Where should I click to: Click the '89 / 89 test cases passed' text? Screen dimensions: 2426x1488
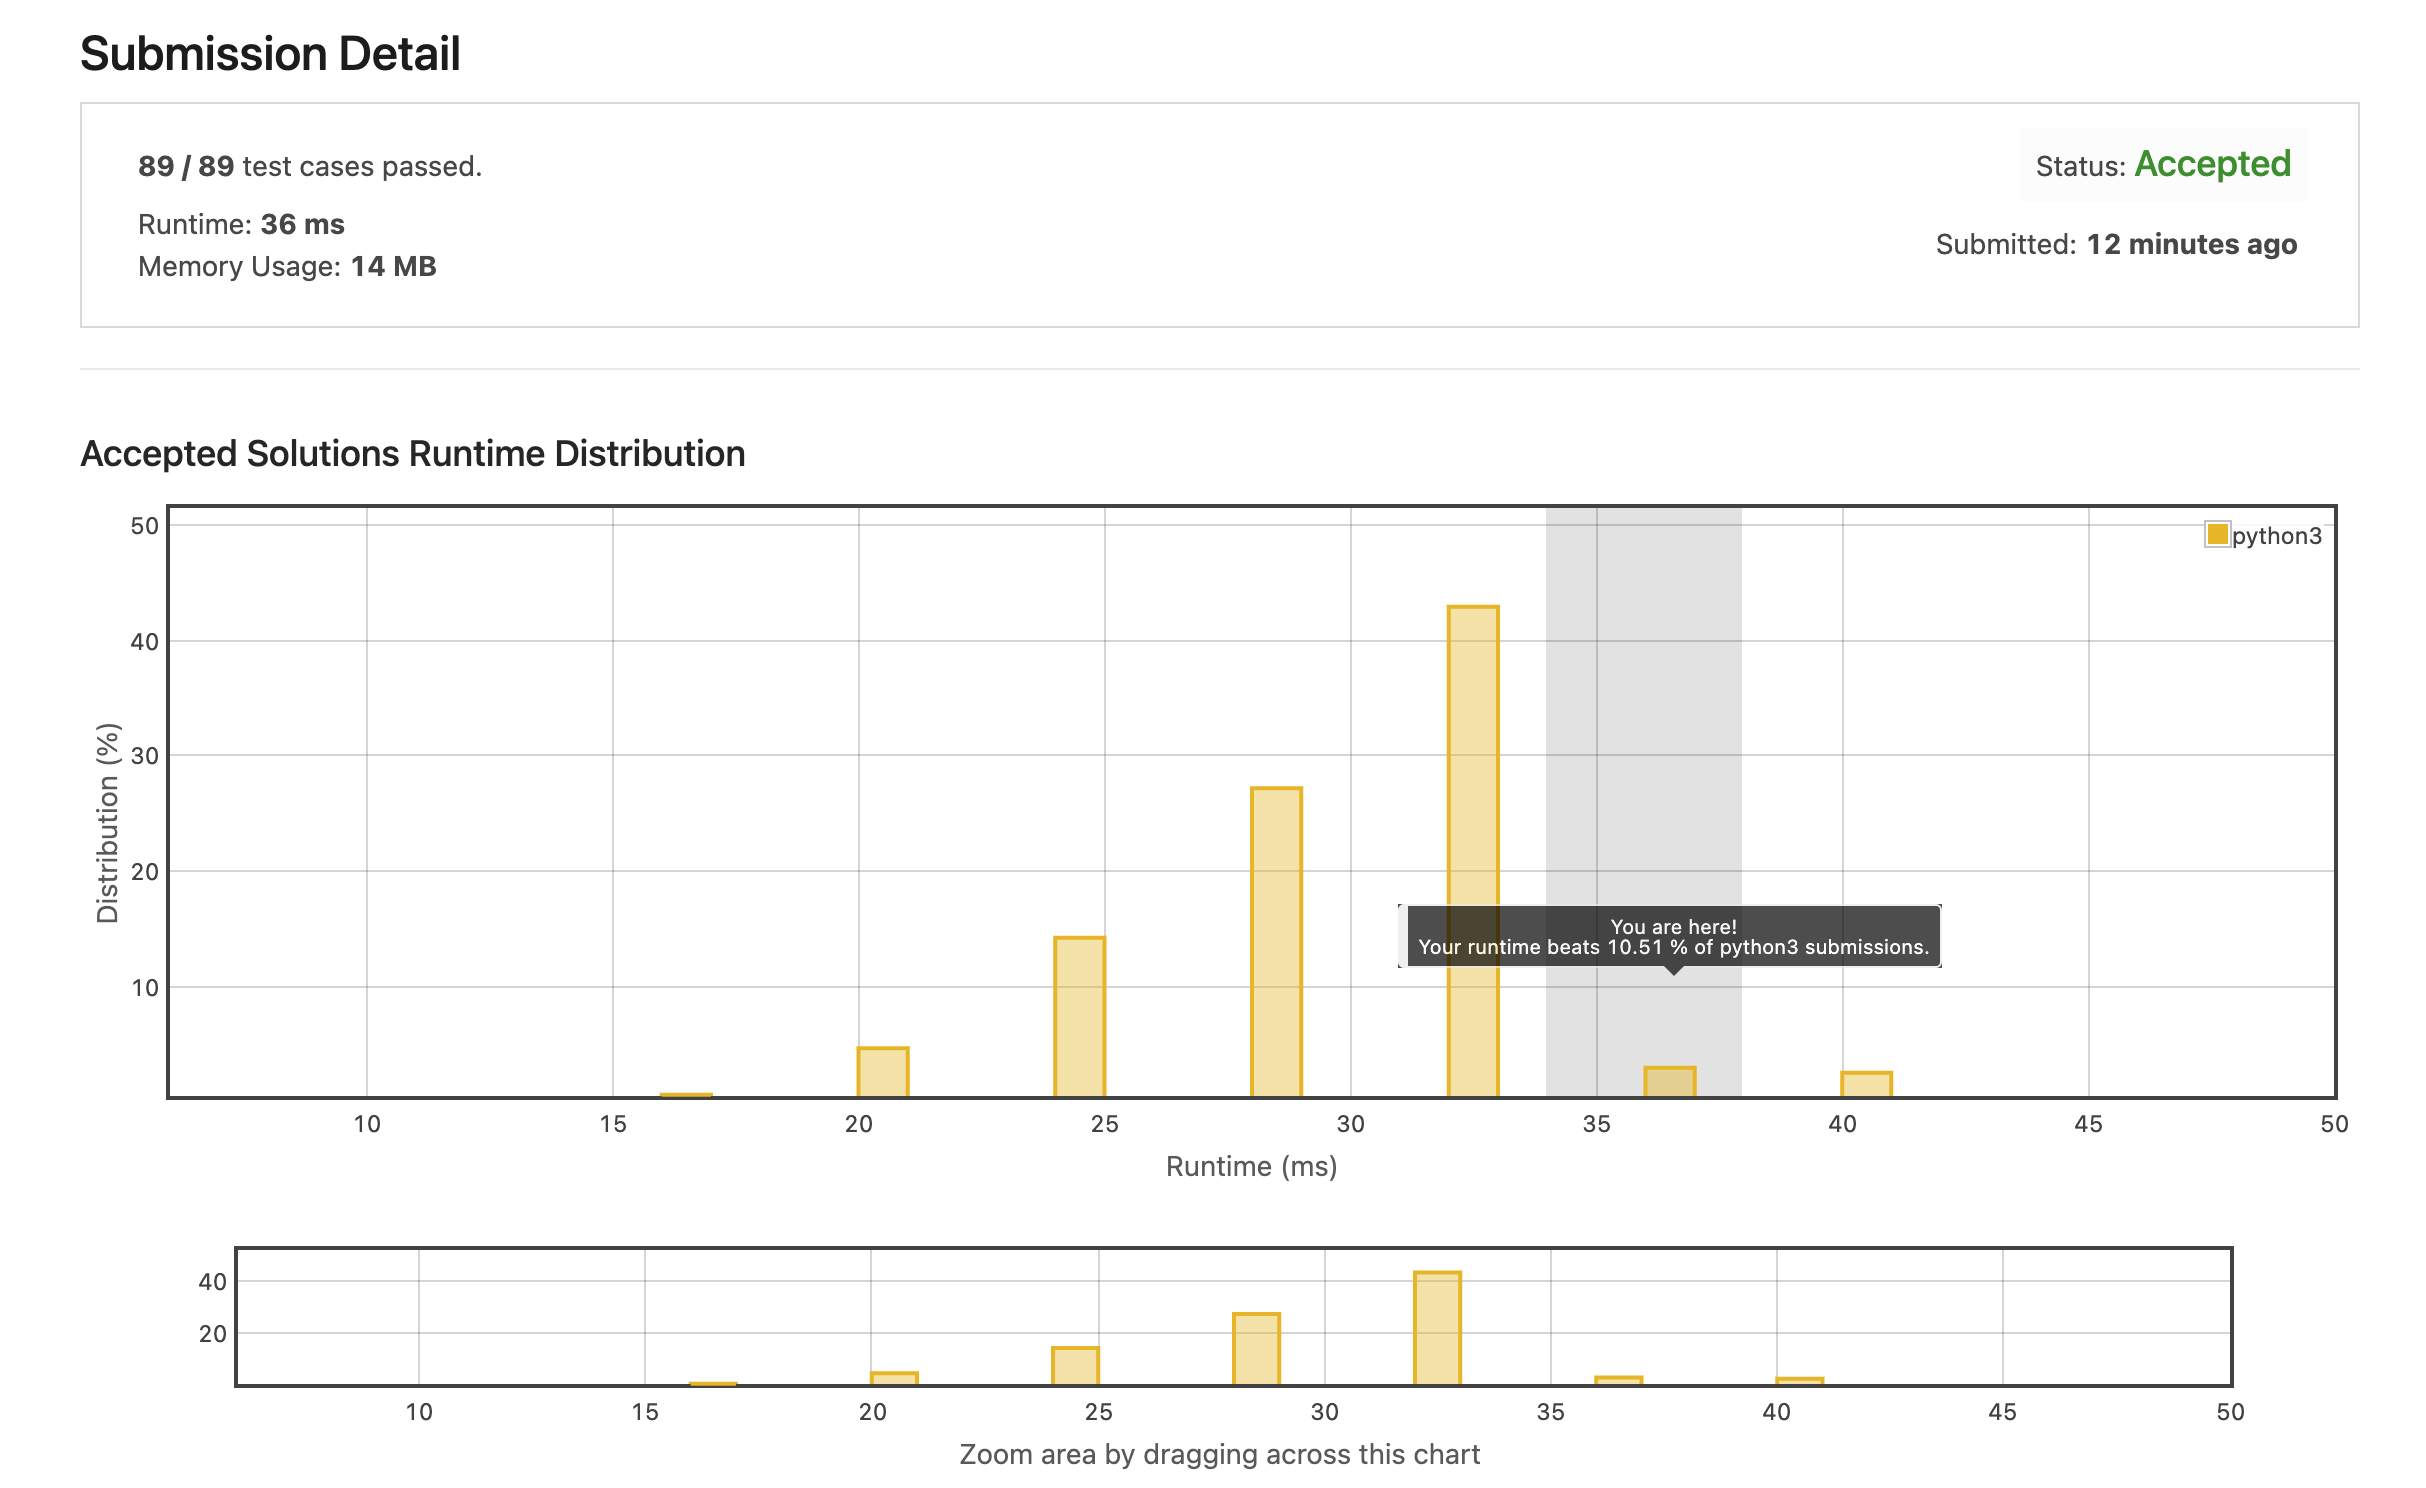(x=310, y=166)
